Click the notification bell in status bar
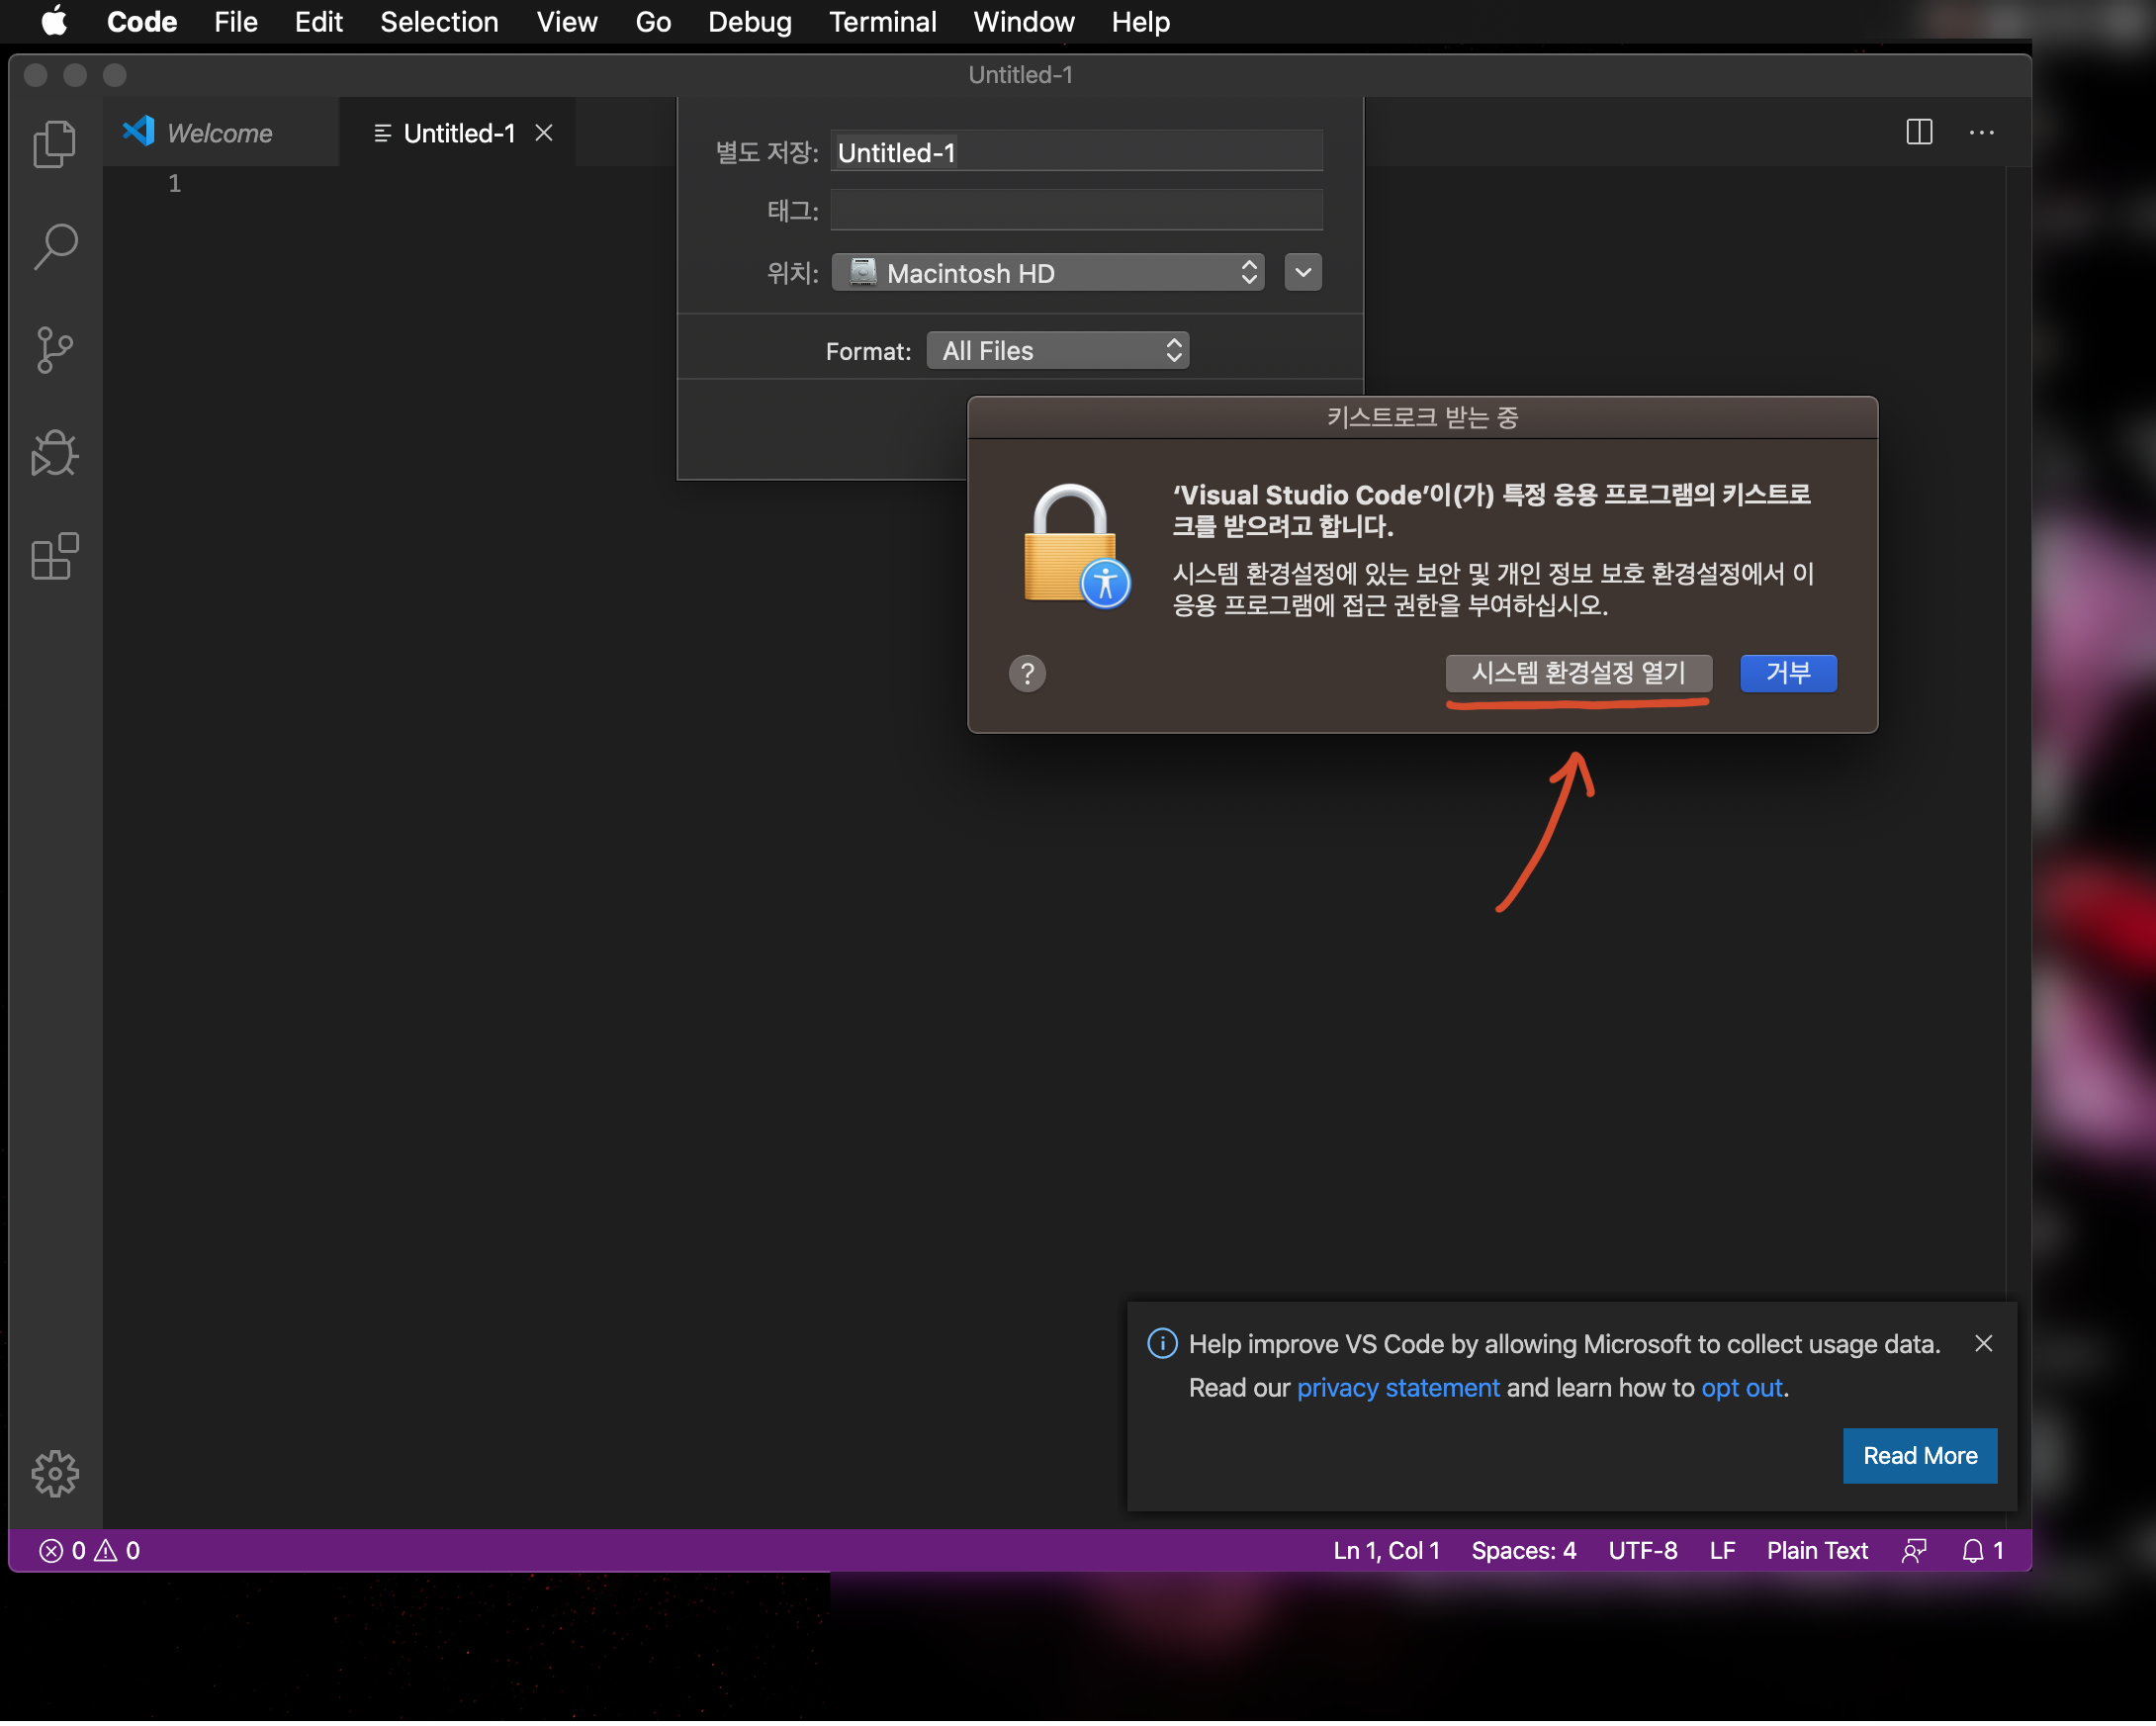 coord(1972,1551)
